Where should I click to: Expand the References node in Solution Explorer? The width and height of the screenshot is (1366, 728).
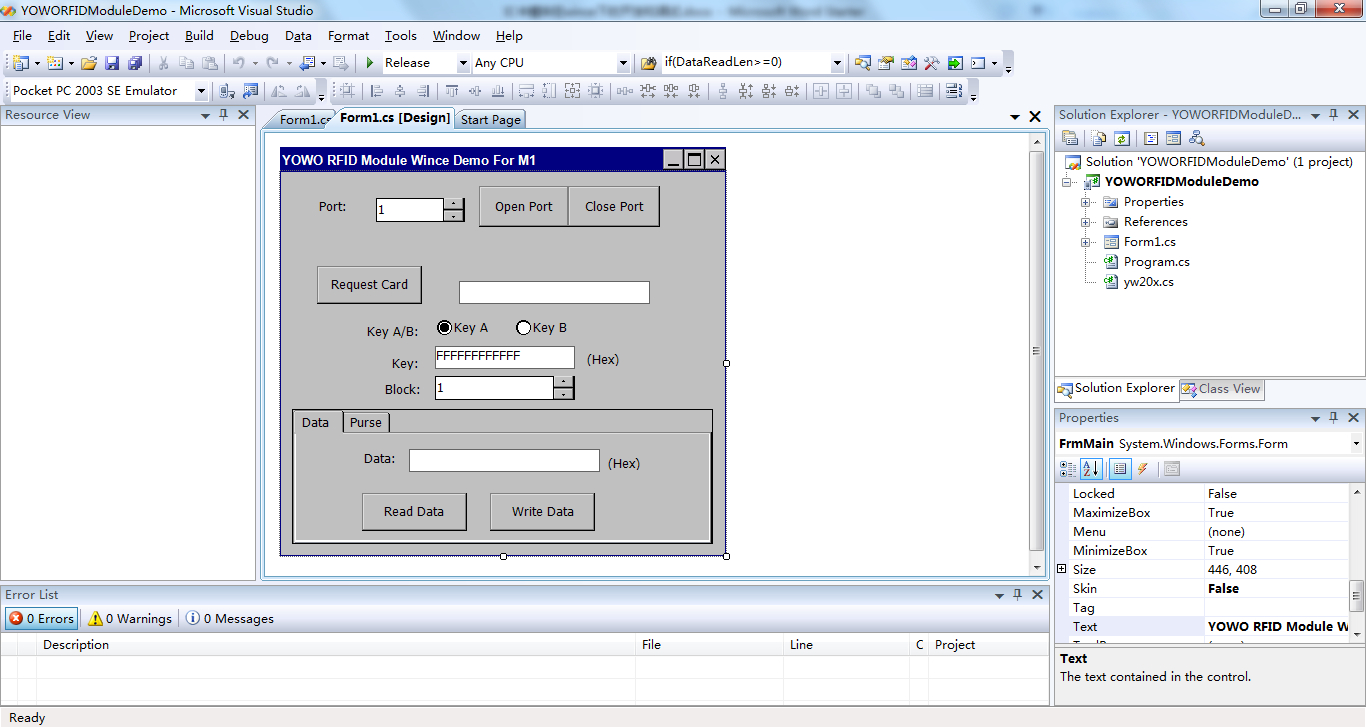pyautogui.click(x=1086, y=222)
